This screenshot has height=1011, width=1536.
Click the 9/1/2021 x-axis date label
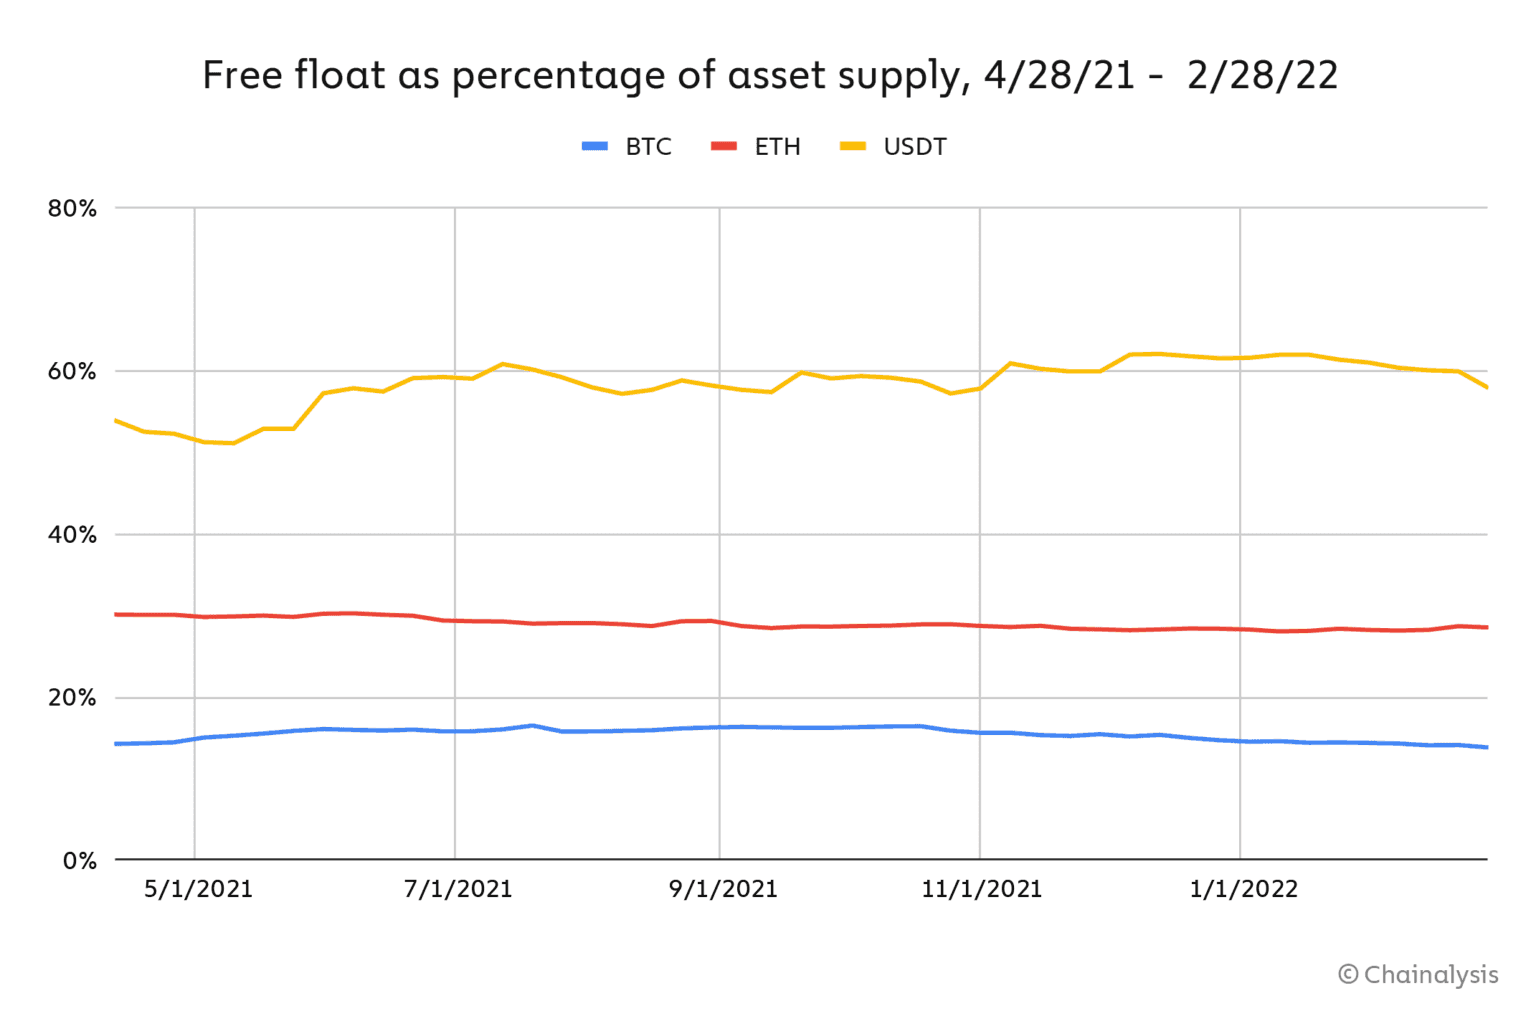pyautogui.click(x=723, y=889)
